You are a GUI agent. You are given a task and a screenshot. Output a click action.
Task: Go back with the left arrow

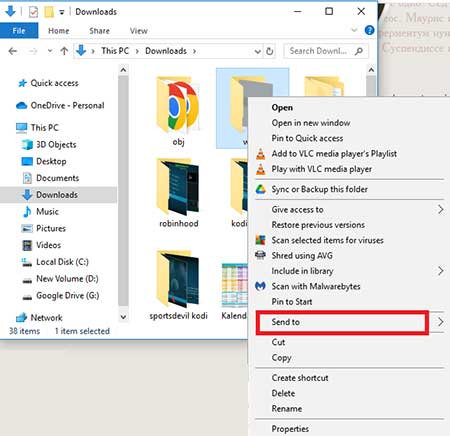[x=13, y=51]
